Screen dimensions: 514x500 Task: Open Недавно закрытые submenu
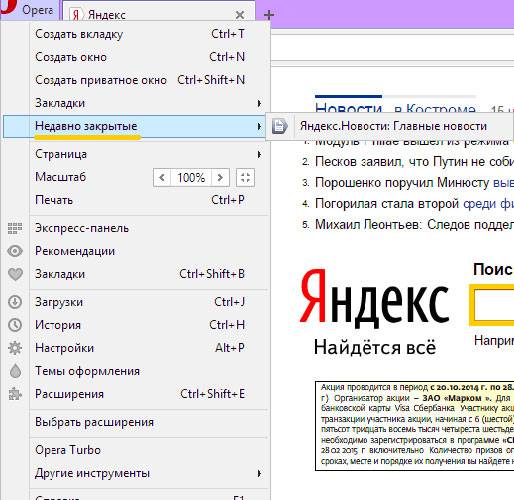point(134,126)
